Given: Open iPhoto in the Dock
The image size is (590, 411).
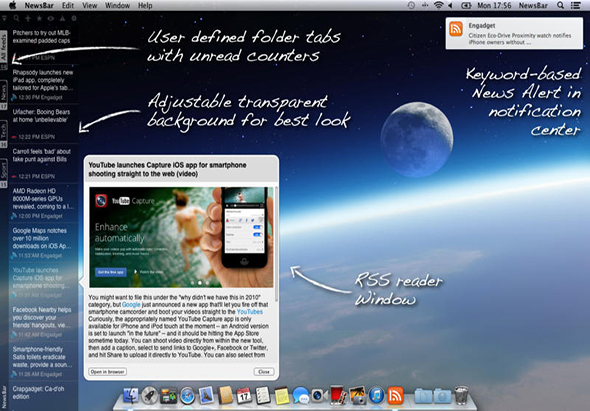Looking at the screenshot, I should pyautogui.click(x=357, y=396).
